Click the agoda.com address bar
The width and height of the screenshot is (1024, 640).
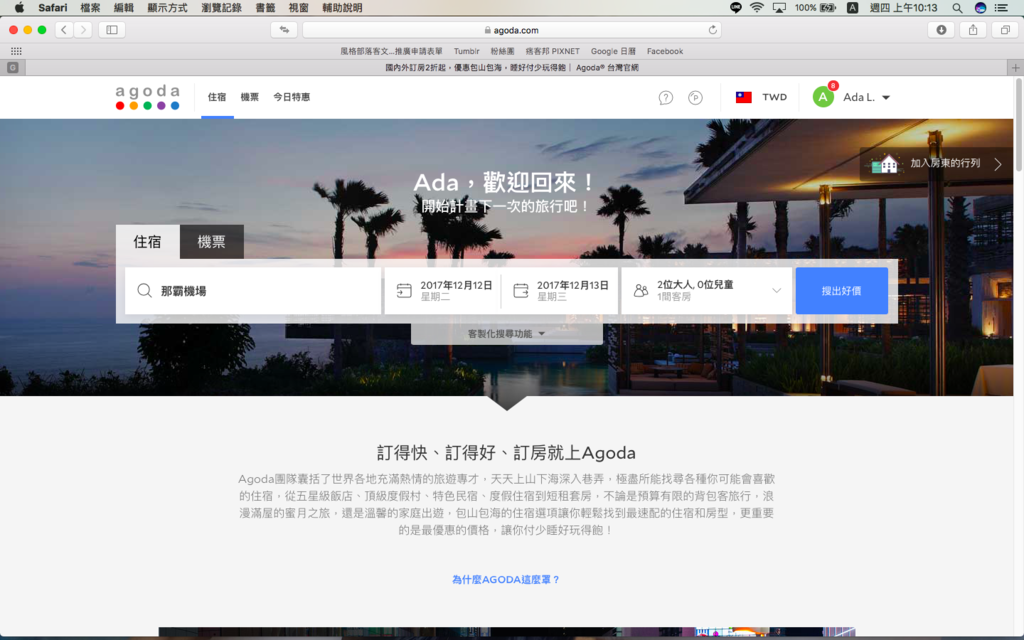tap(512, 30)
